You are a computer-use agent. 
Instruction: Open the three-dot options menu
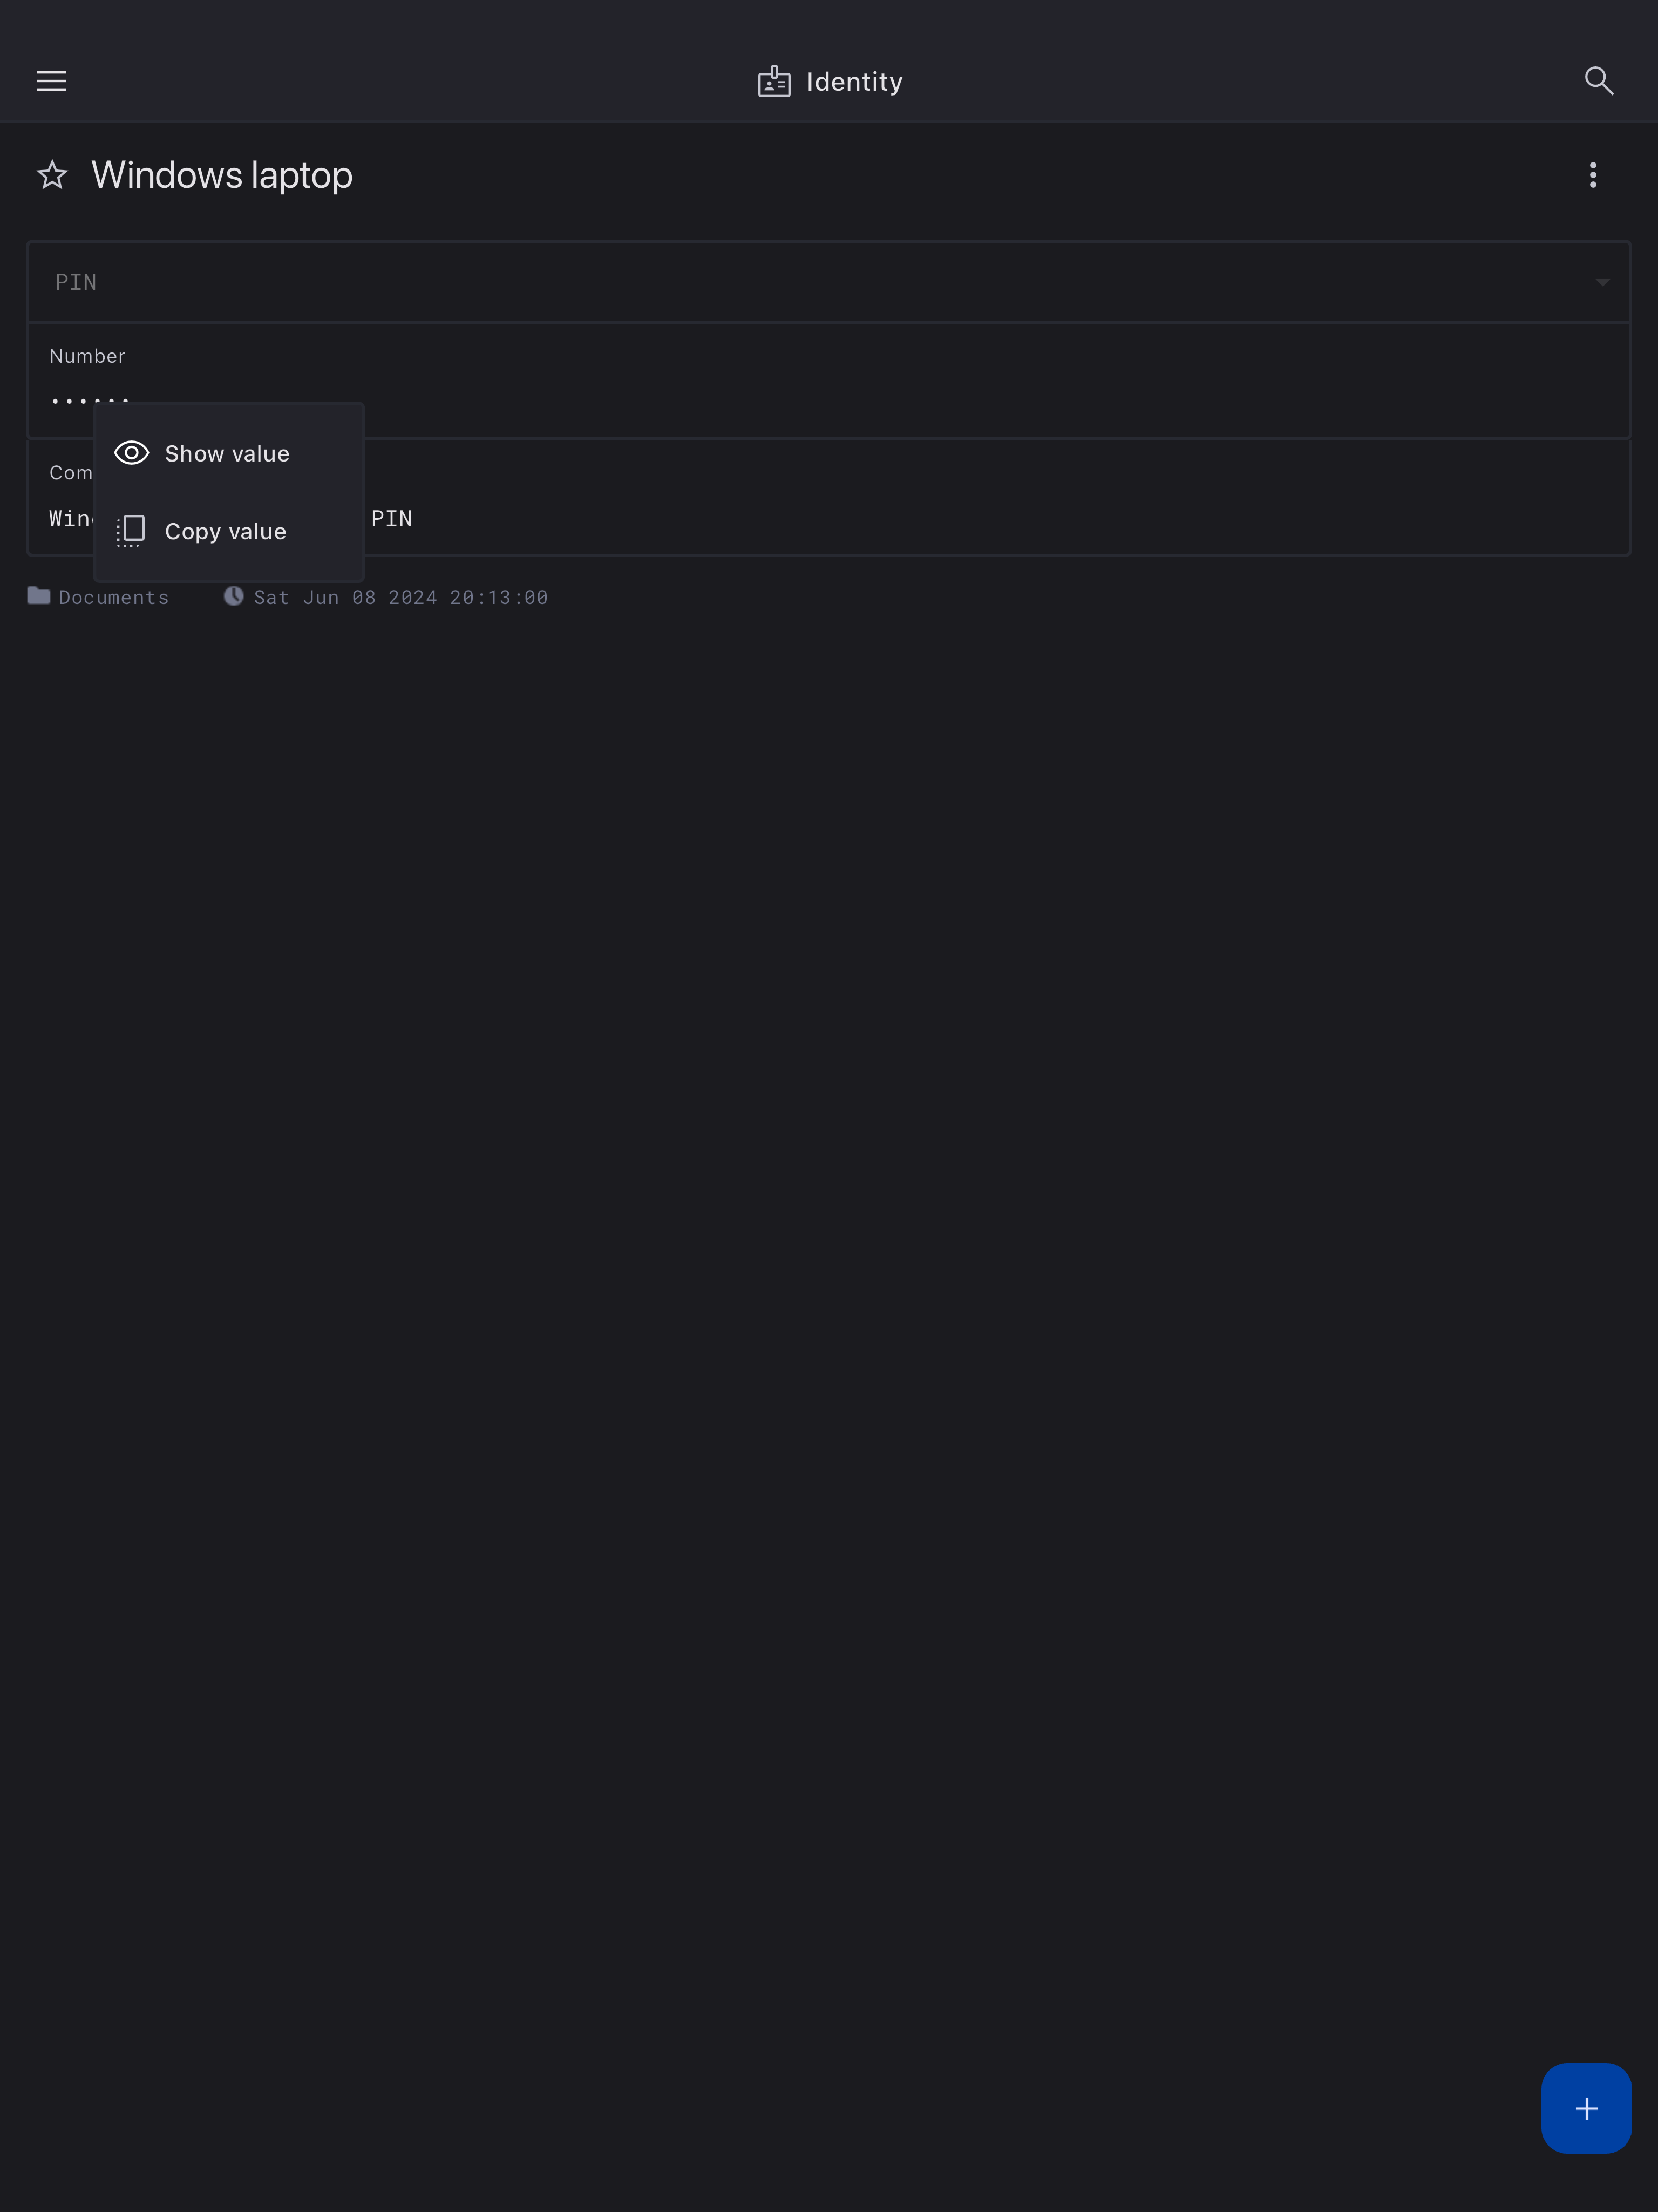tap(1593, 175)
